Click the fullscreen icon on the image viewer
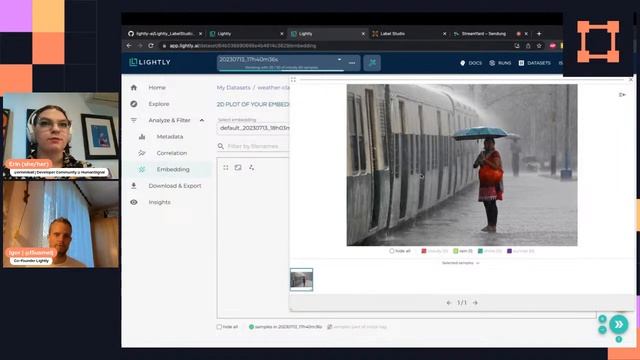Screen dimensions: 640x360 click(x=293, y=80)
